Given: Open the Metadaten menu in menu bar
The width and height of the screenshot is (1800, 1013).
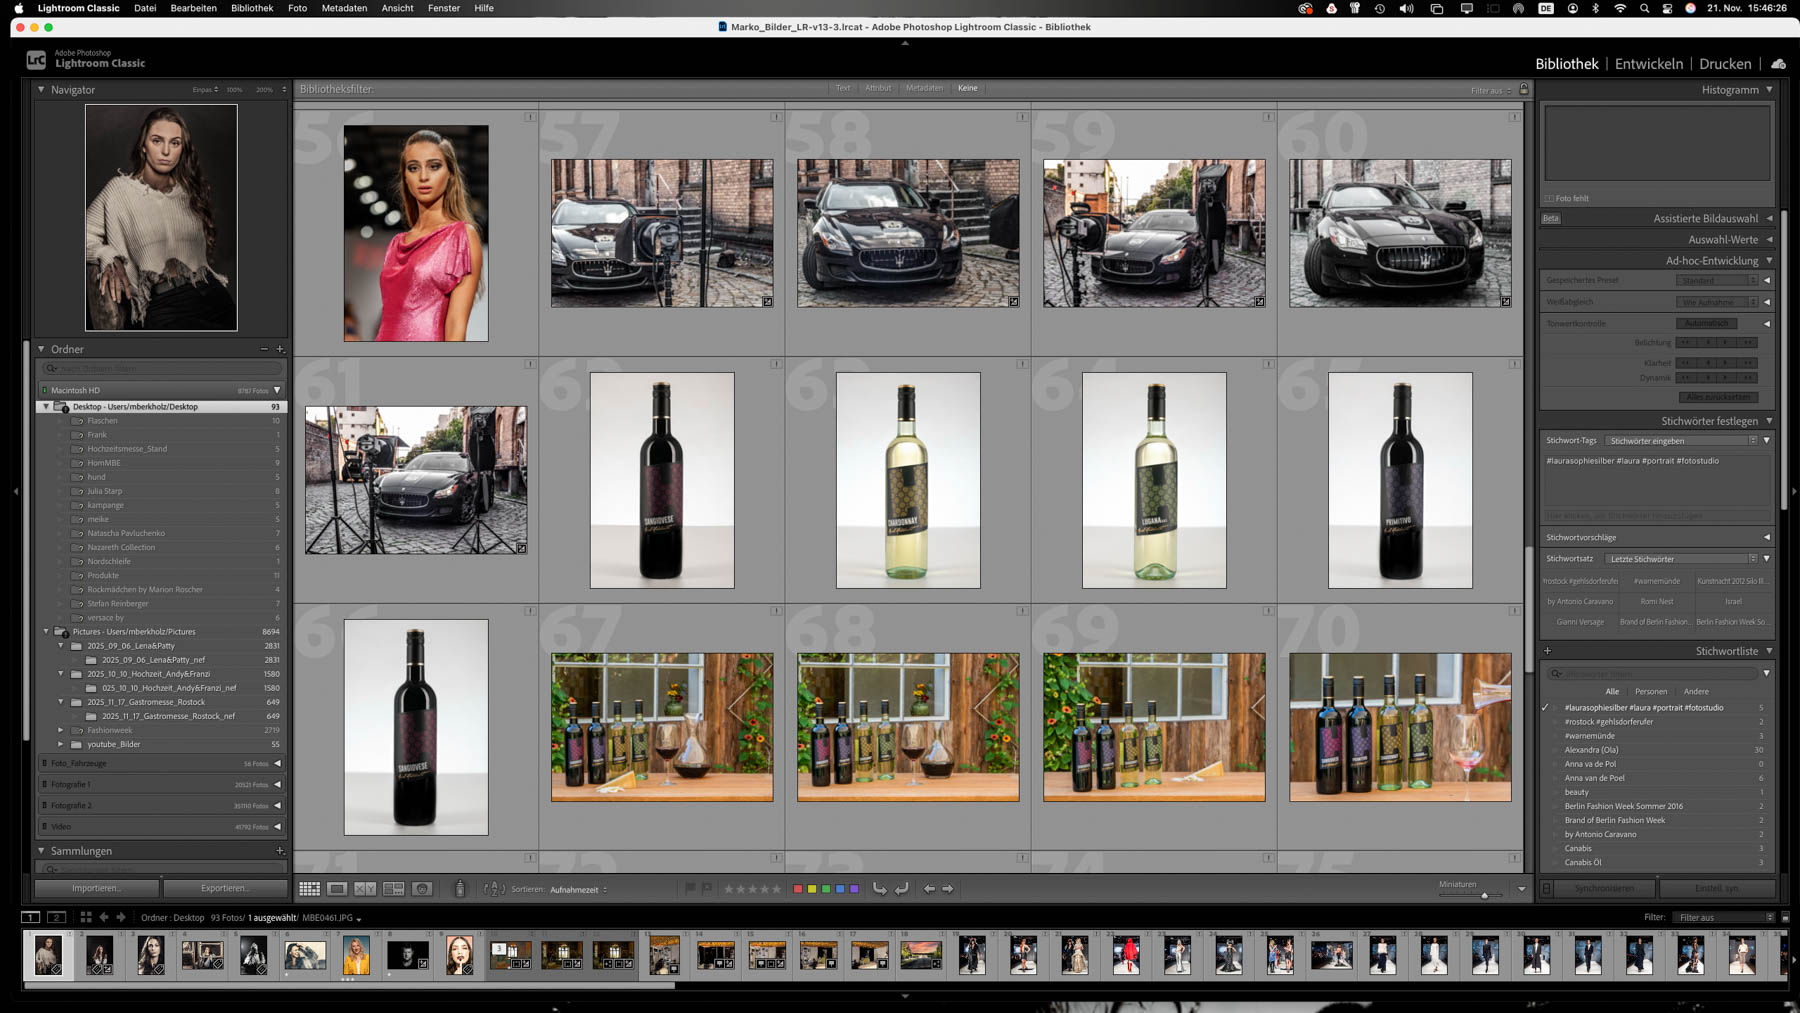Looking at the screenshot, I should click(344, 8).
